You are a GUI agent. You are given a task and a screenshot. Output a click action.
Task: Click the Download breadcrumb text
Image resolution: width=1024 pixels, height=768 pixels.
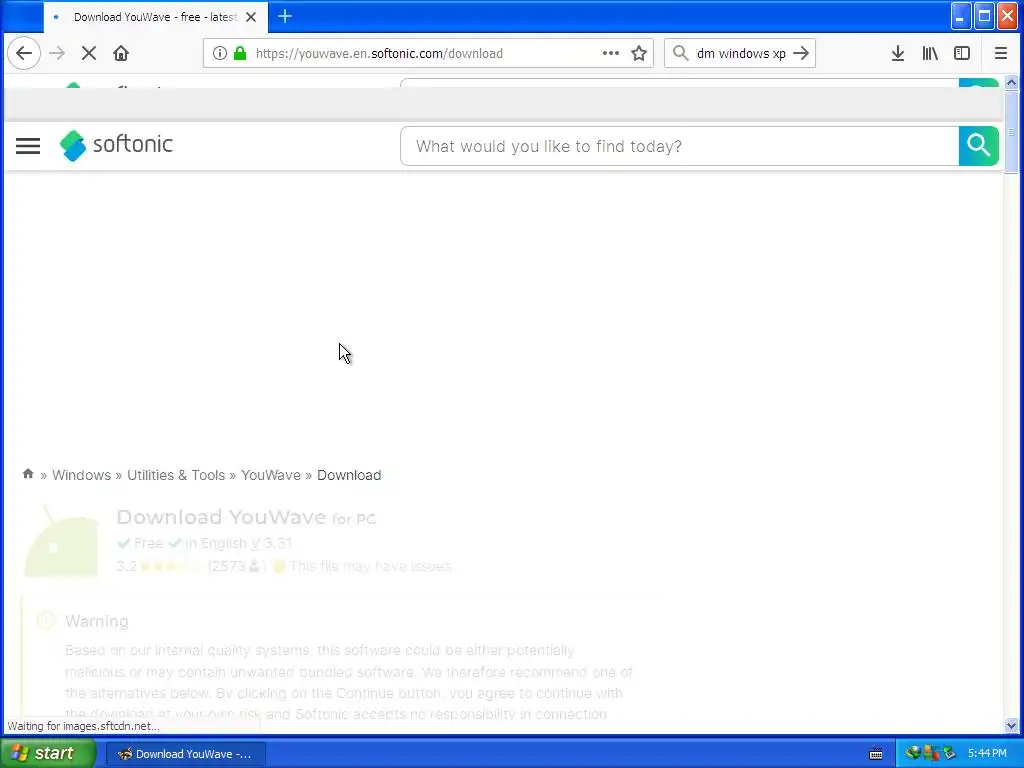[349, 475]
